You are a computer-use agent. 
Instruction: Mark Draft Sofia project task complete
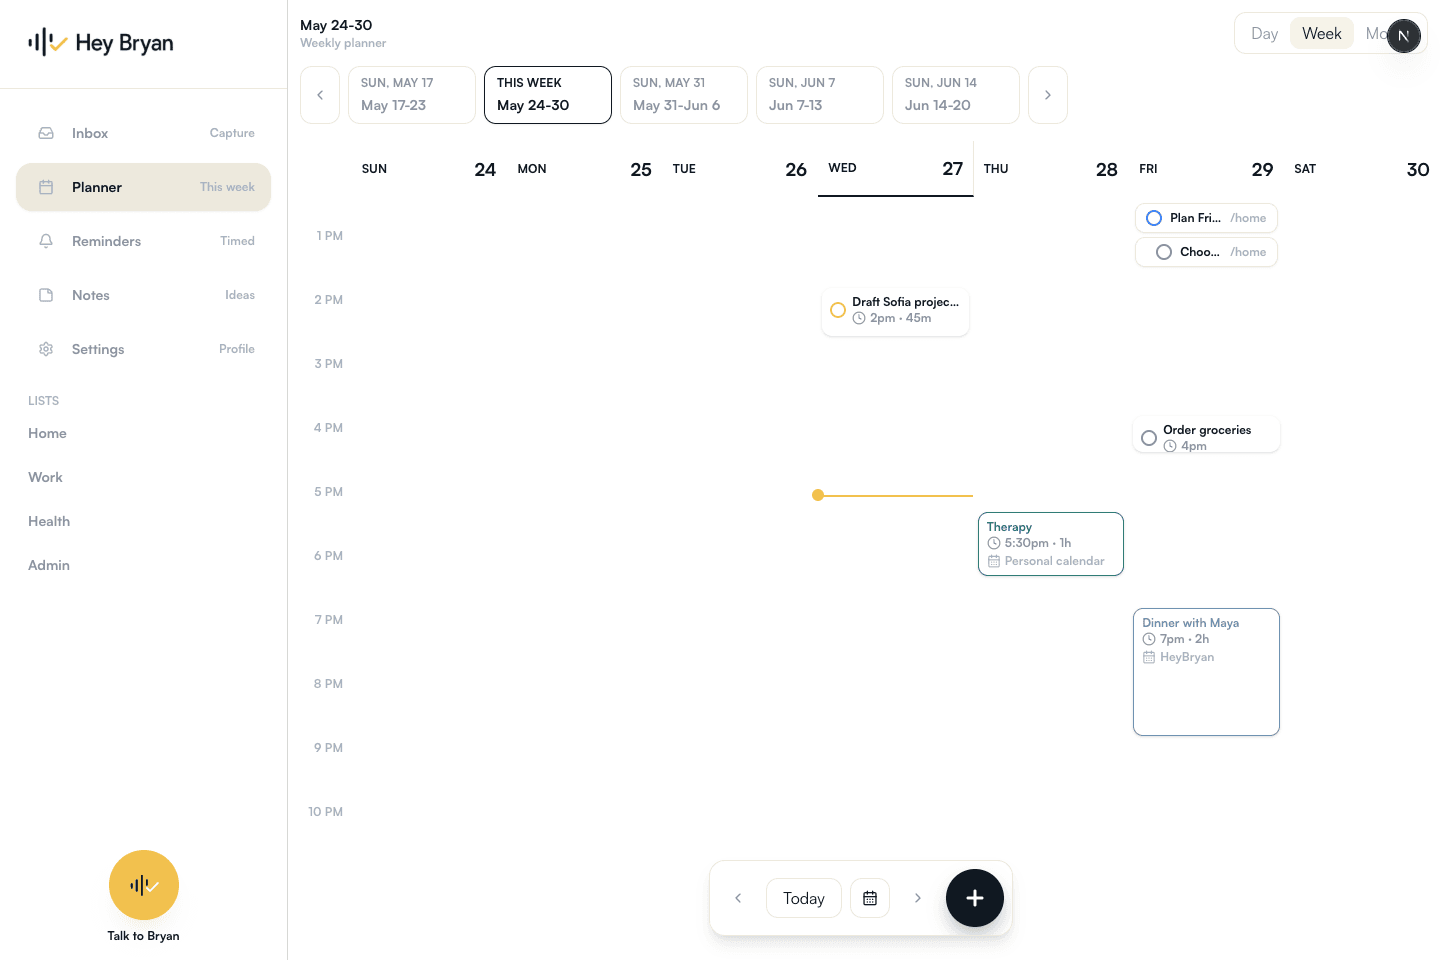[838, 310]
